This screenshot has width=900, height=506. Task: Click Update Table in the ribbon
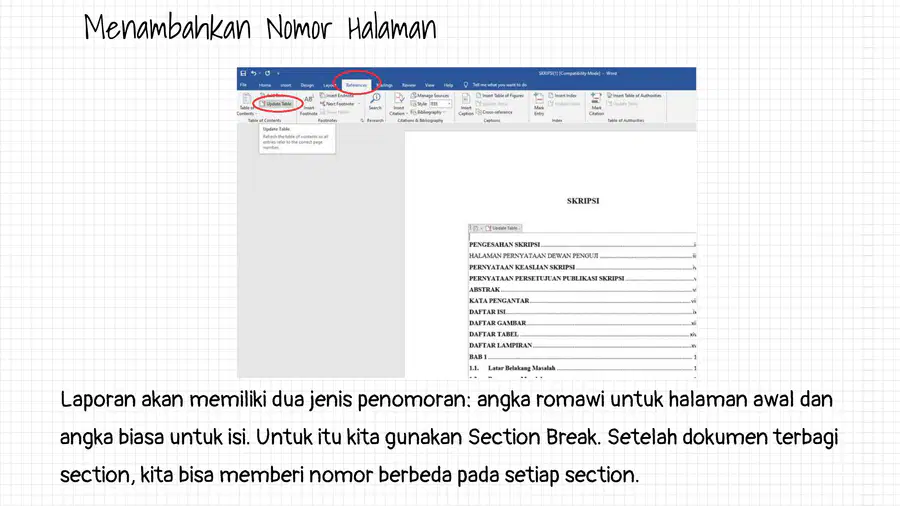click(278, 104)
